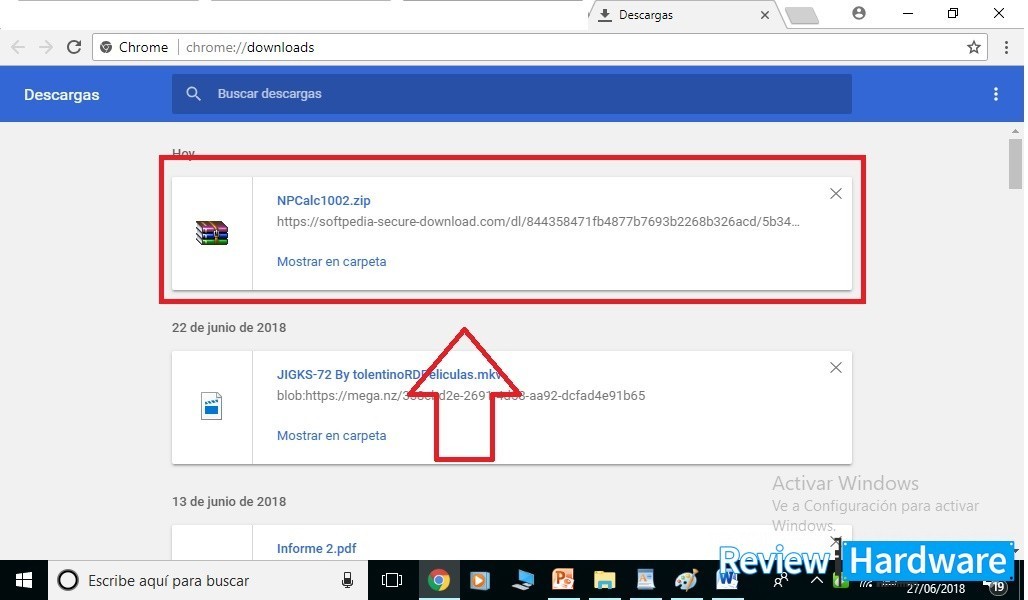Image resolution: width=1028 pixels, height=600 pixels.
Task: Remove NPCalc1002.zip from the list
Action: [836, 193]
